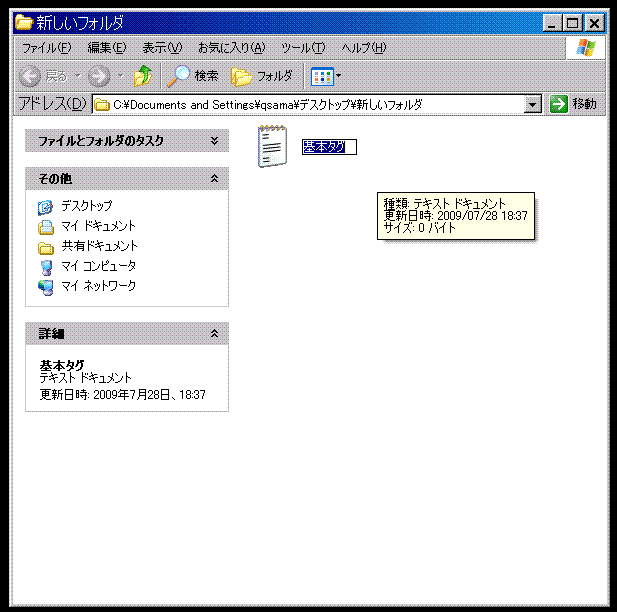
Task: Open the 表示(V) menu
Action: point(162,48)
